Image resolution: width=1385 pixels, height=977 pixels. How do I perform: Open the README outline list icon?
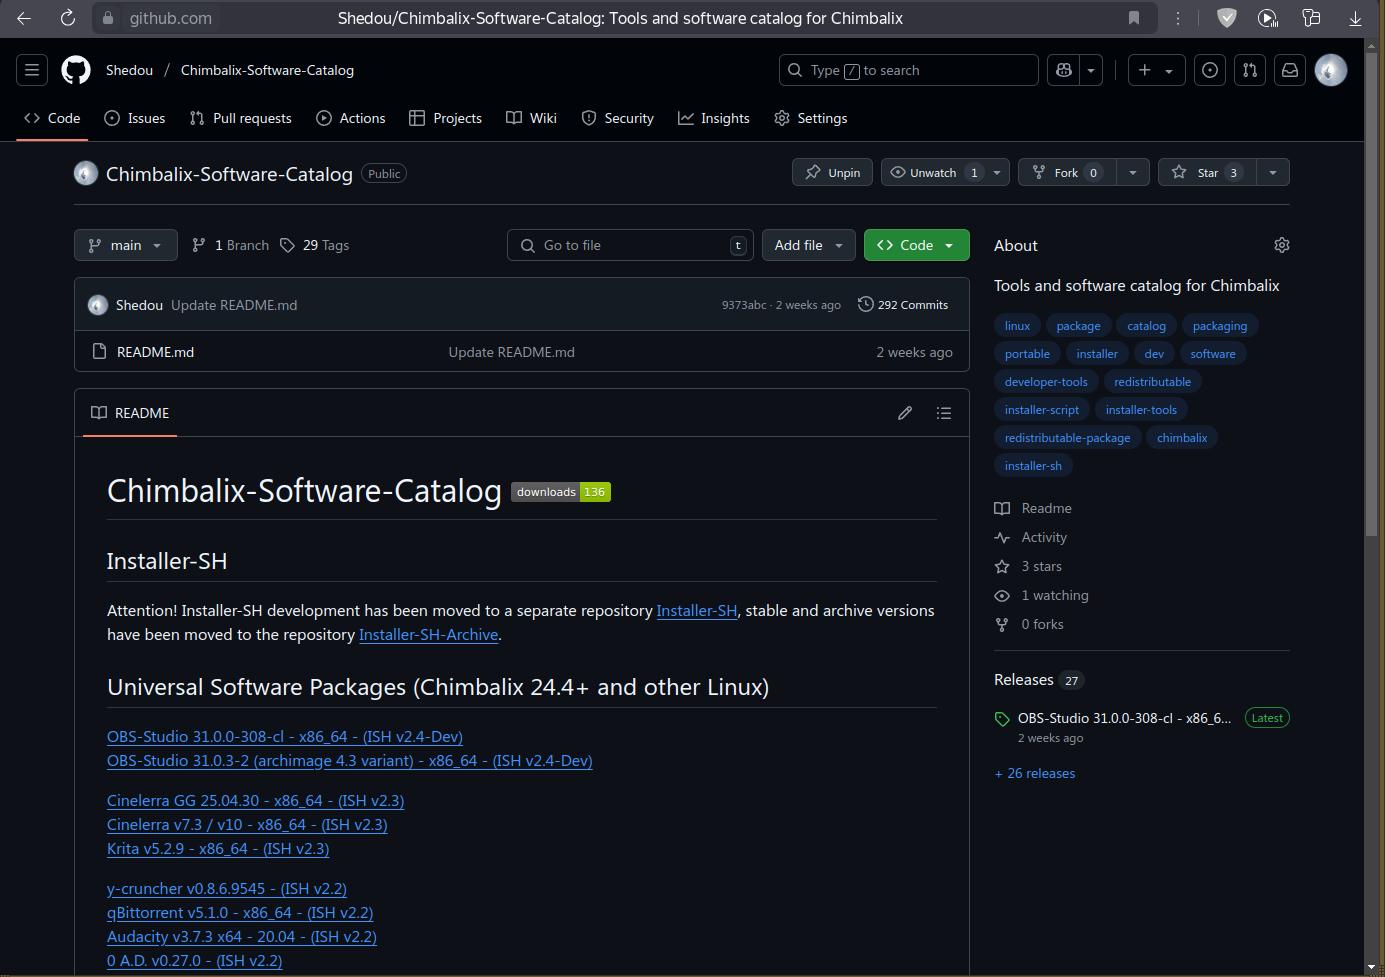pyautogui.click(x=943, y=413)
